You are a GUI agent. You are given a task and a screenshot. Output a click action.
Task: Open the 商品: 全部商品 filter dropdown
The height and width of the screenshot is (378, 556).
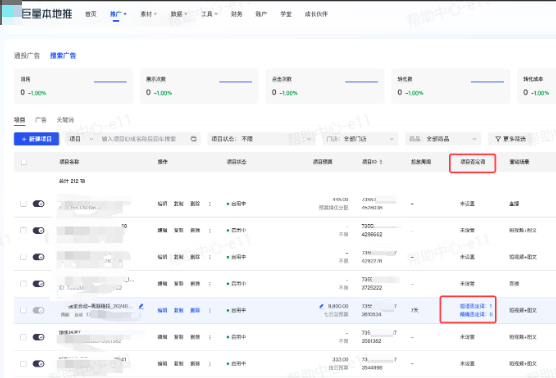[x=443, y=139]
